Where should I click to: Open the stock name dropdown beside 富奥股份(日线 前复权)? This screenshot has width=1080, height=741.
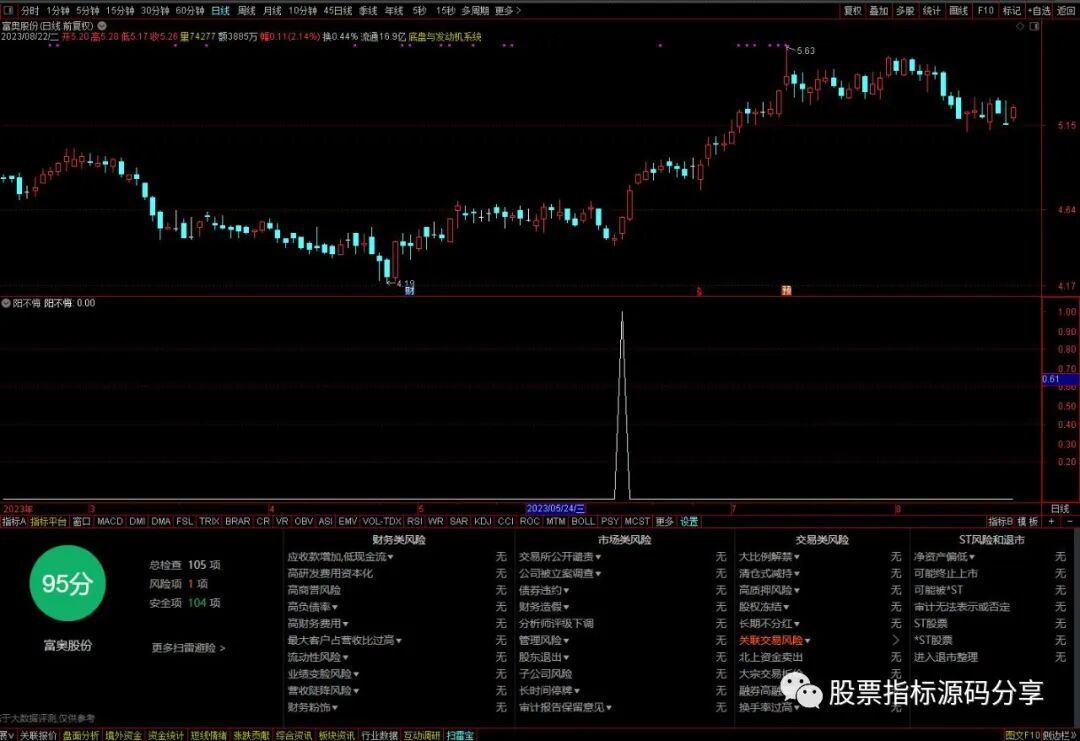[102, 25]
